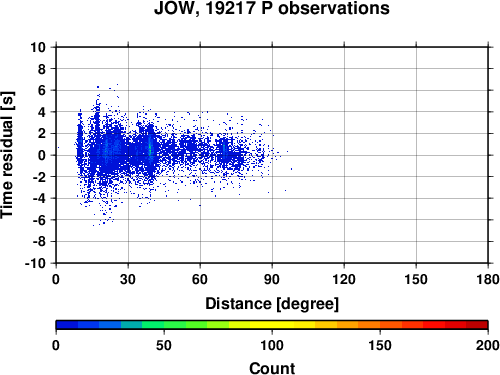Click the y-axis tick label '6'
500x375 pixels.
(42, 90)
